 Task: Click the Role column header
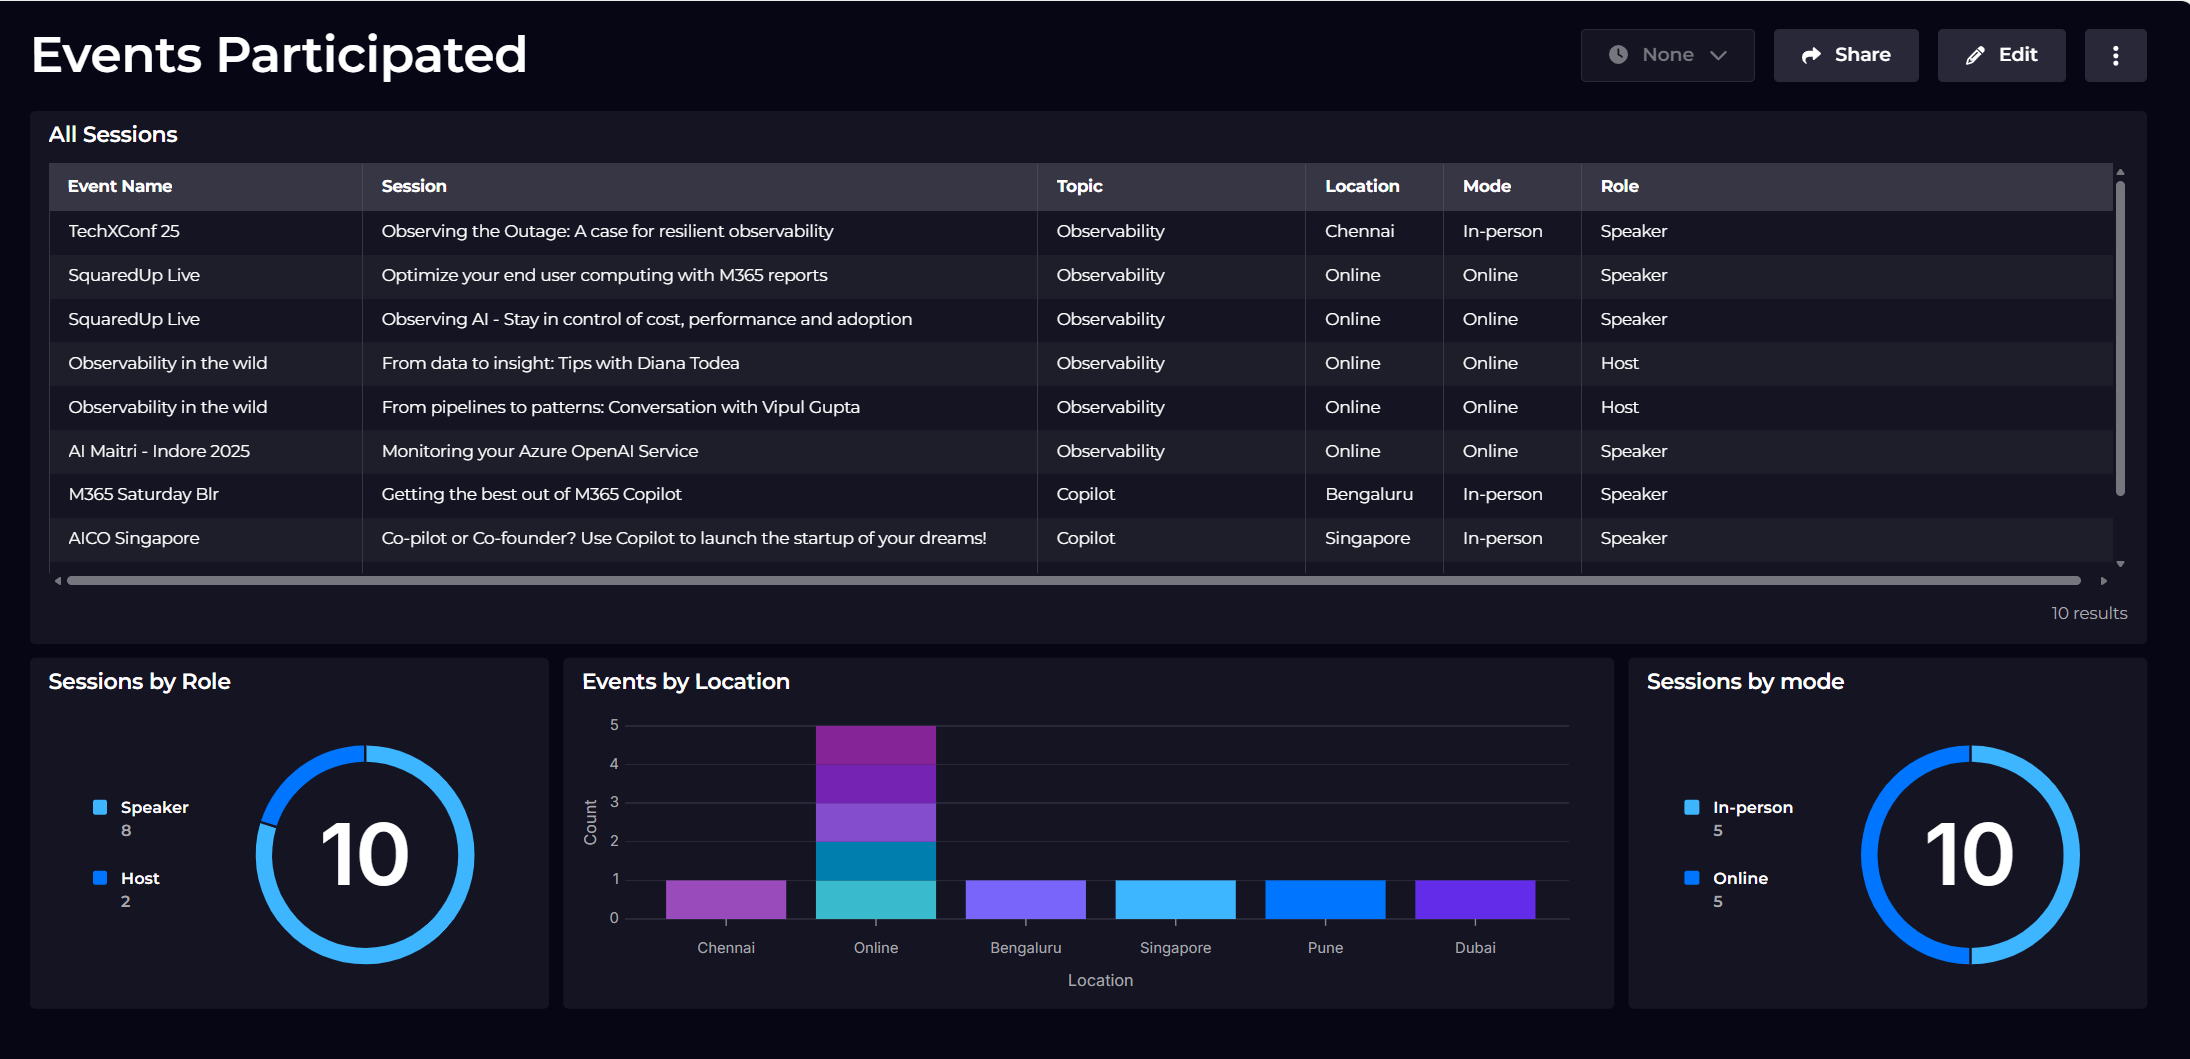(1619, 186)
